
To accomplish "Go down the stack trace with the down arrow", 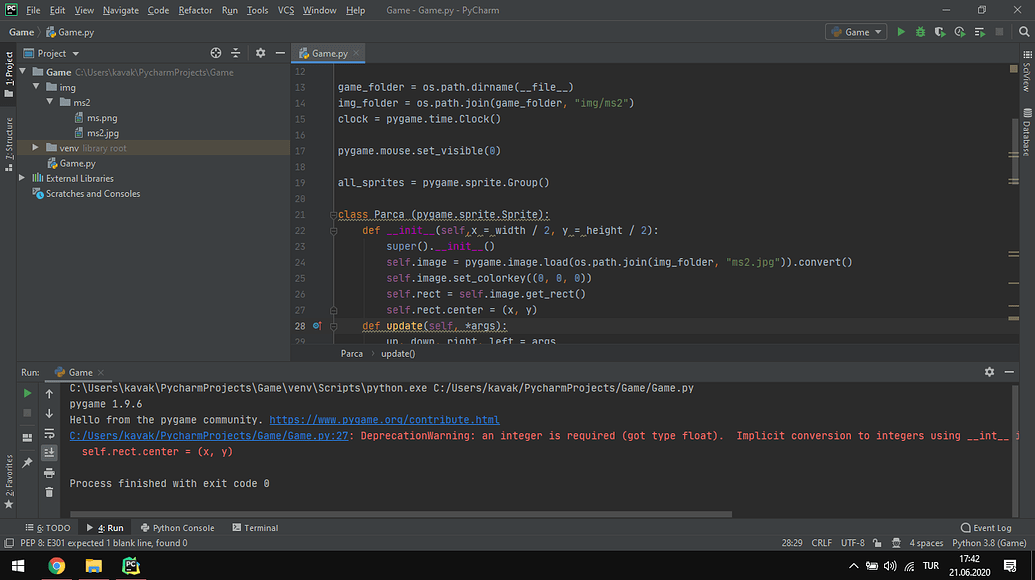I will tap(50, 414).
